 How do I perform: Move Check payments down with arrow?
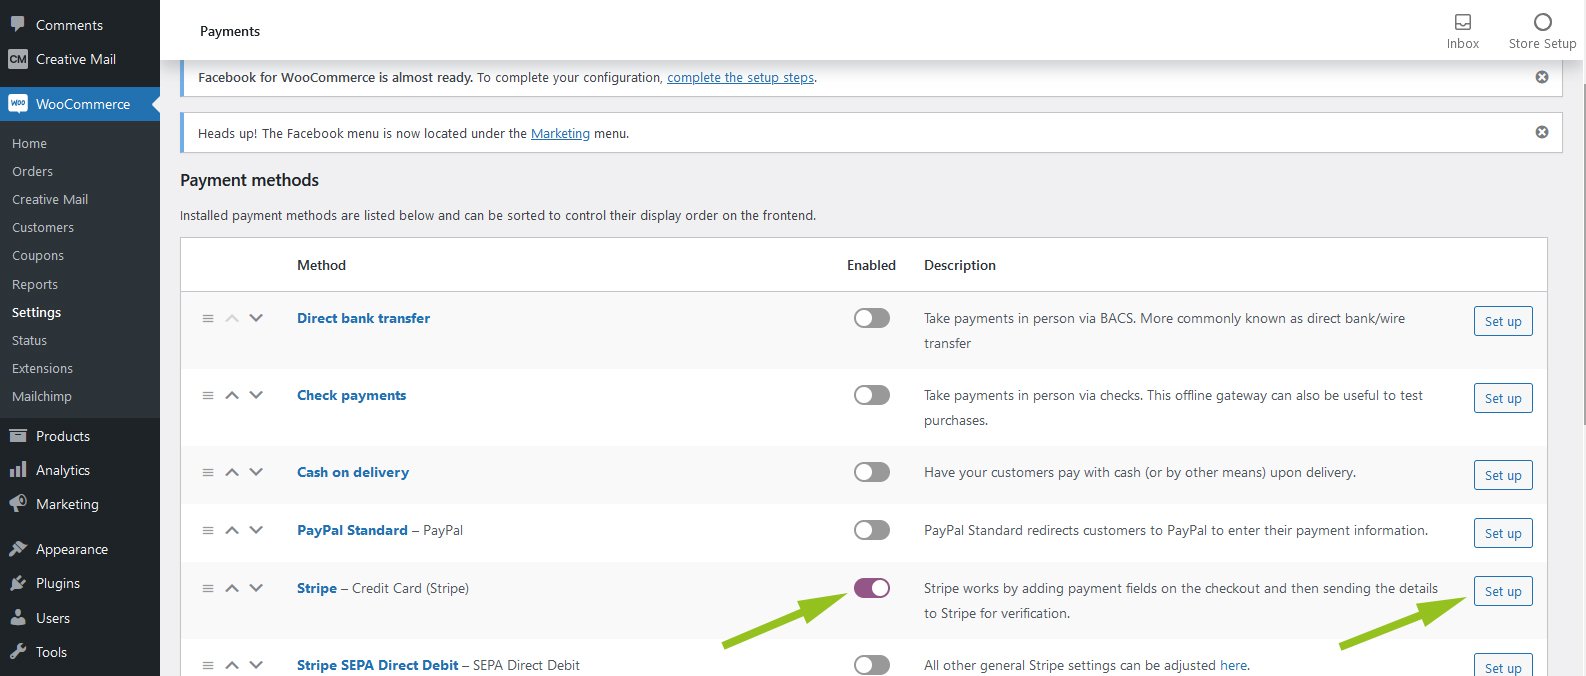[x=256, y=395]
